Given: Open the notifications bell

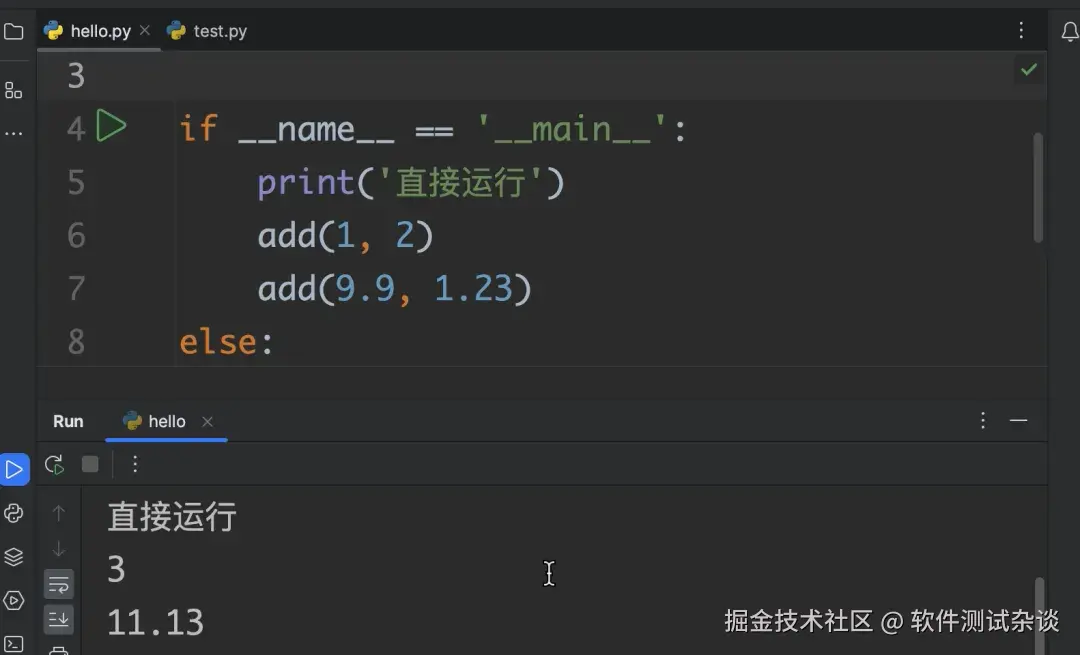Looking at the screenshot, I should point(1068,30).
